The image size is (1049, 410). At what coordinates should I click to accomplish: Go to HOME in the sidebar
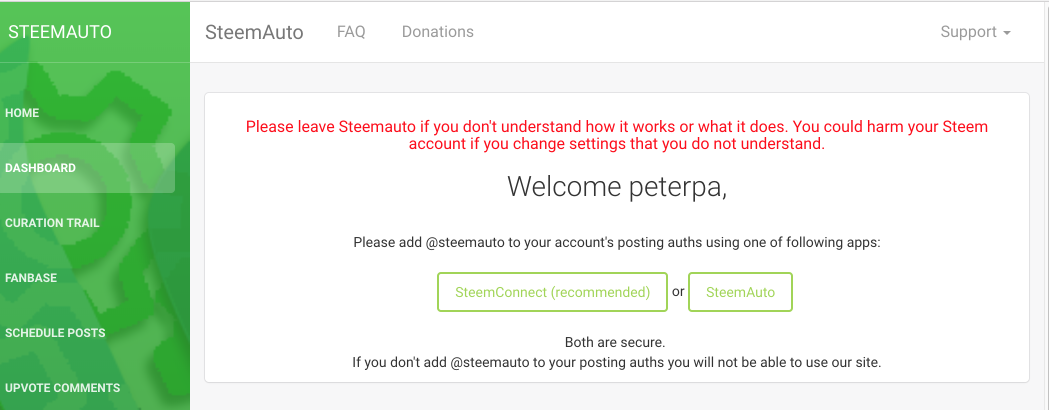click(22, 113)
